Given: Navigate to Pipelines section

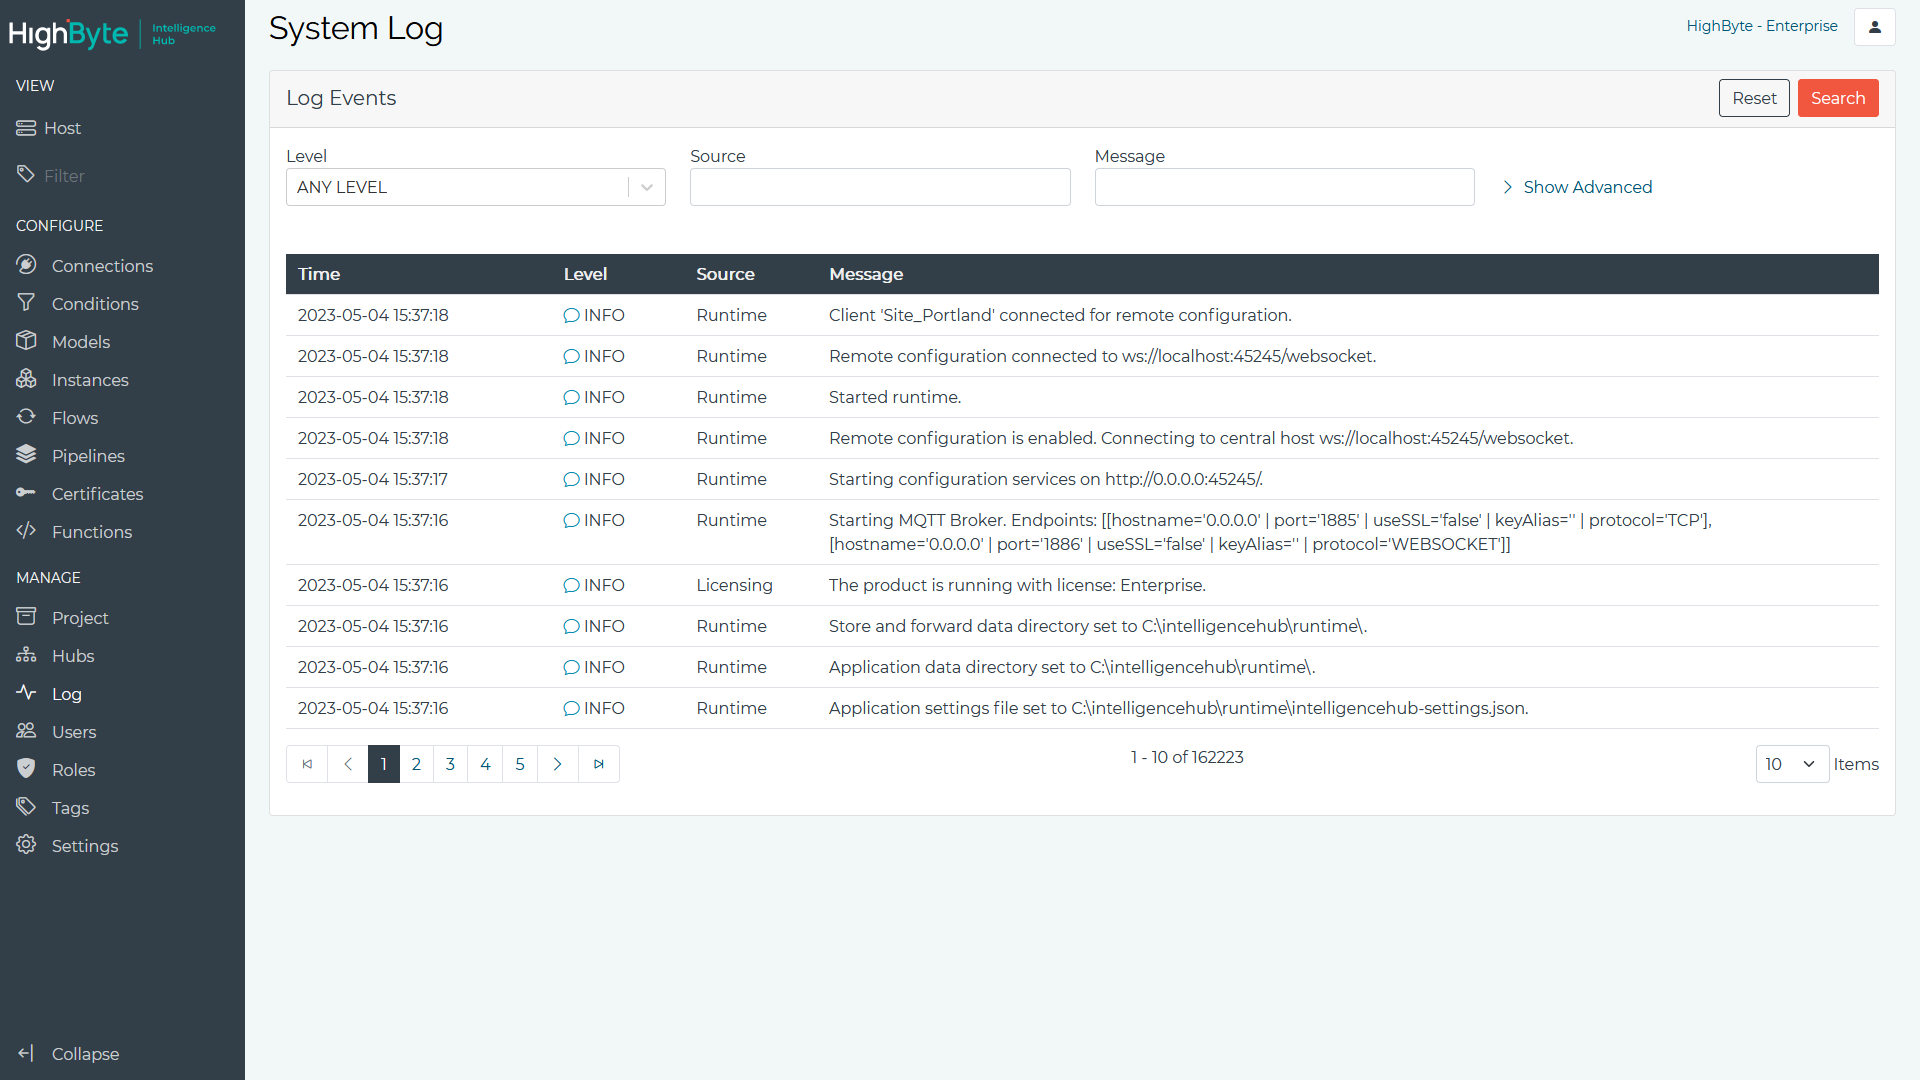Looking at the screenshot, I should point(87,455).
